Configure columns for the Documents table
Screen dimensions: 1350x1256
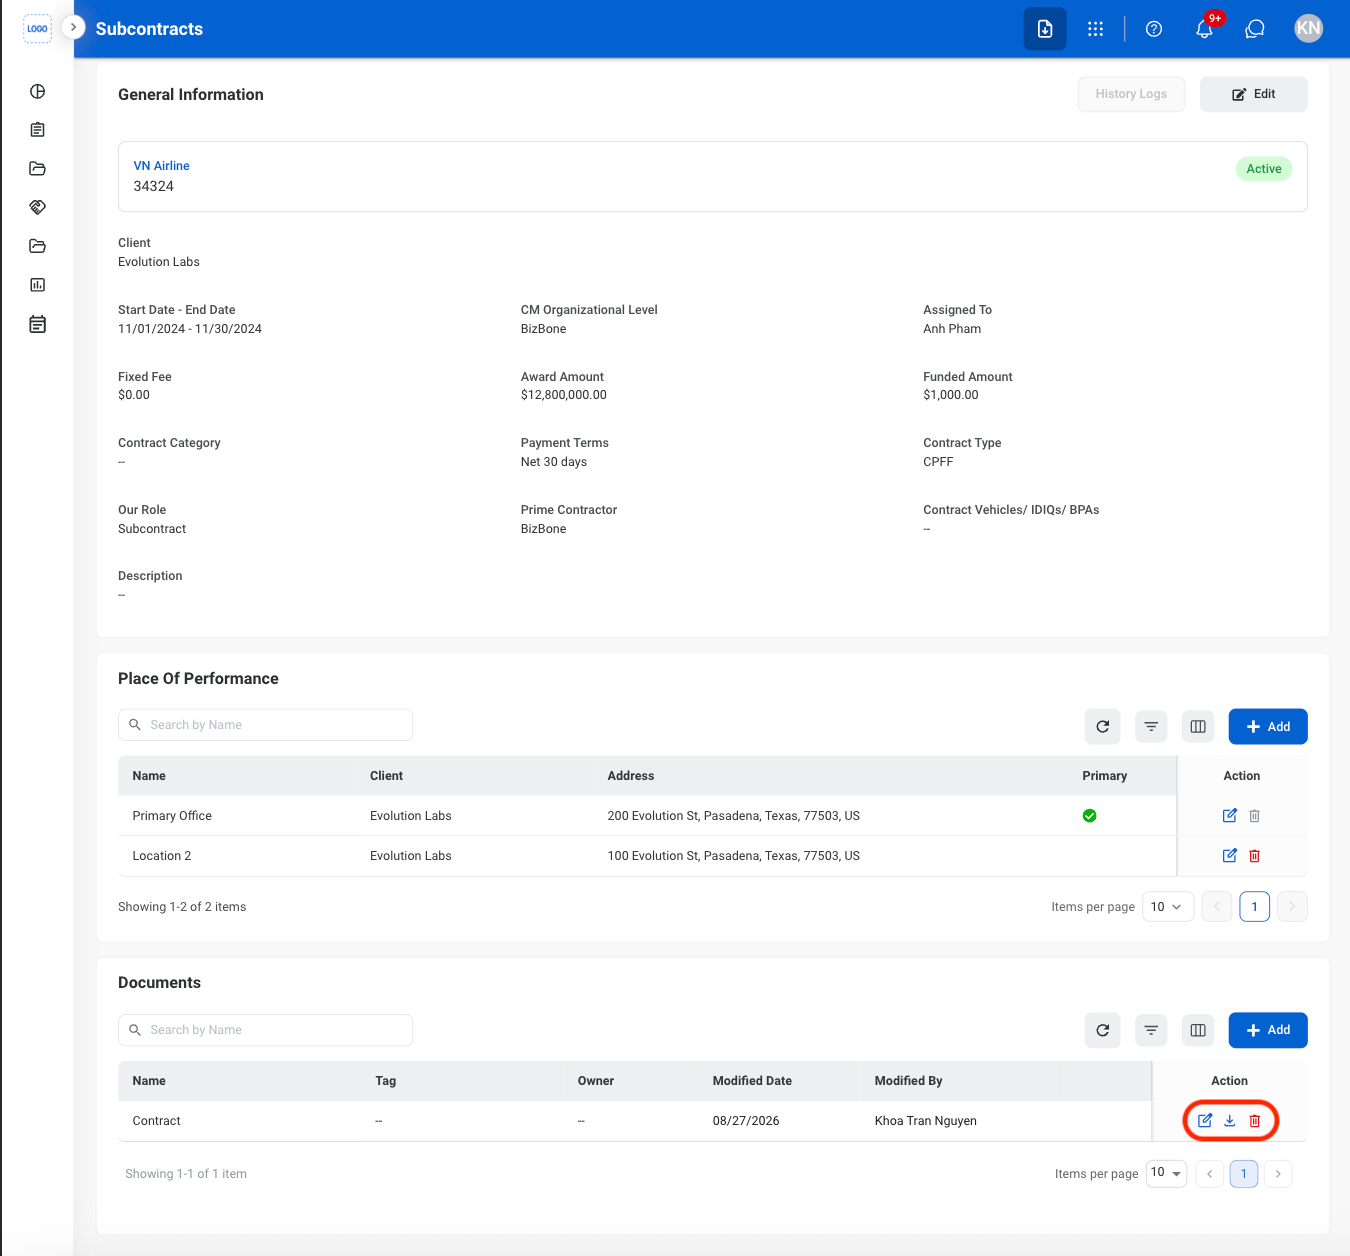(x=1198, y=1031)
